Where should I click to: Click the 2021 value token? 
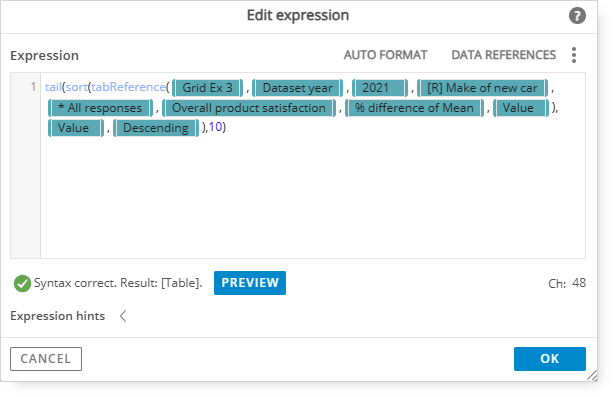coord(380,88)
